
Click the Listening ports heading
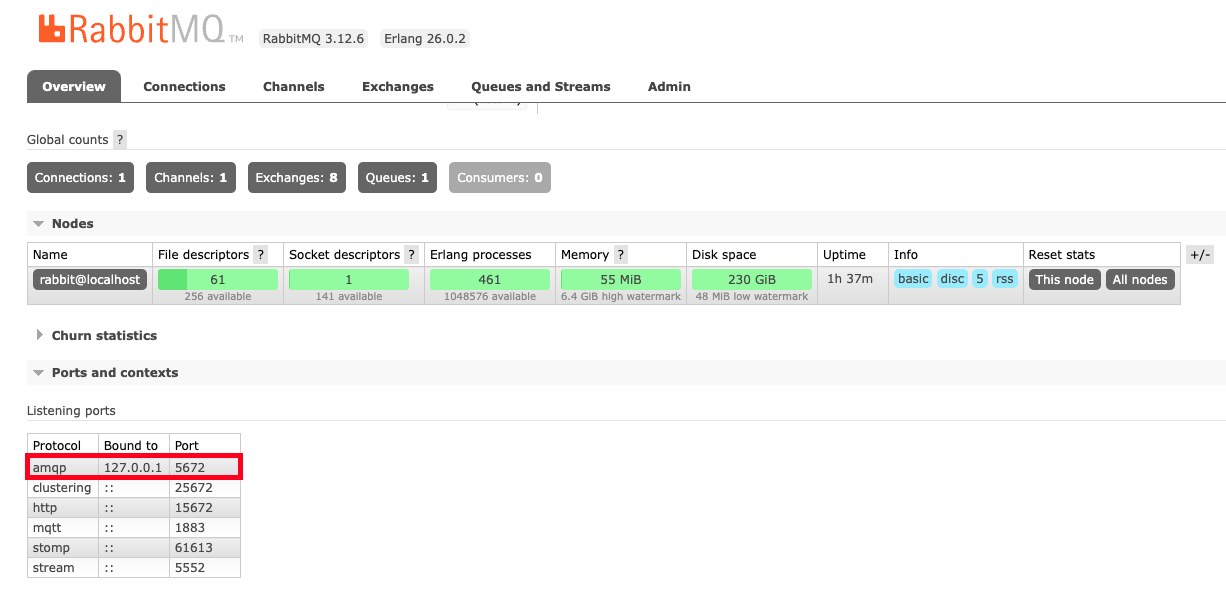71,411
